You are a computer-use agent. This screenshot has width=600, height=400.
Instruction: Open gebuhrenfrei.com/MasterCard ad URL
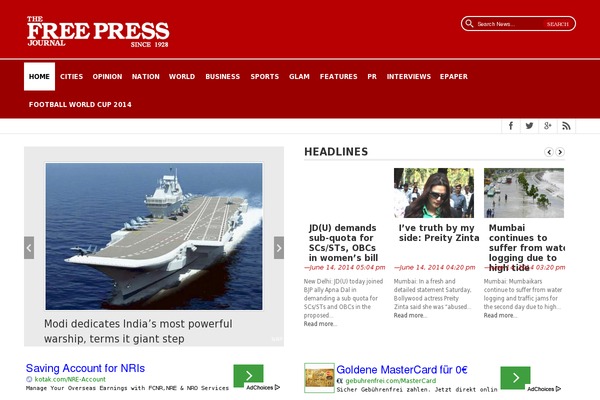(390, 381)
